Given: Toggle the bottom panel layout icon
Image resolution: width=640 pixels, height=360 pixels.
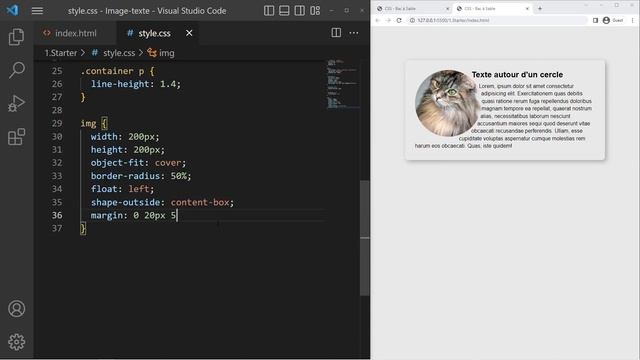Looking at the screenshot, I should coord(284,11).
